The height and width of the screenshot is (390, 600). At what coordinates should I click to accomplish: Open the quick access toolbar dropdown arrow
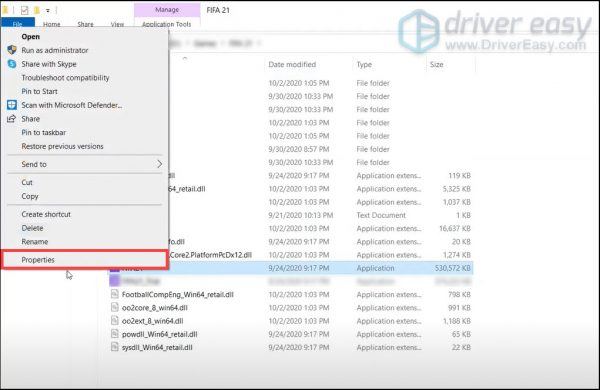(48, 11)
